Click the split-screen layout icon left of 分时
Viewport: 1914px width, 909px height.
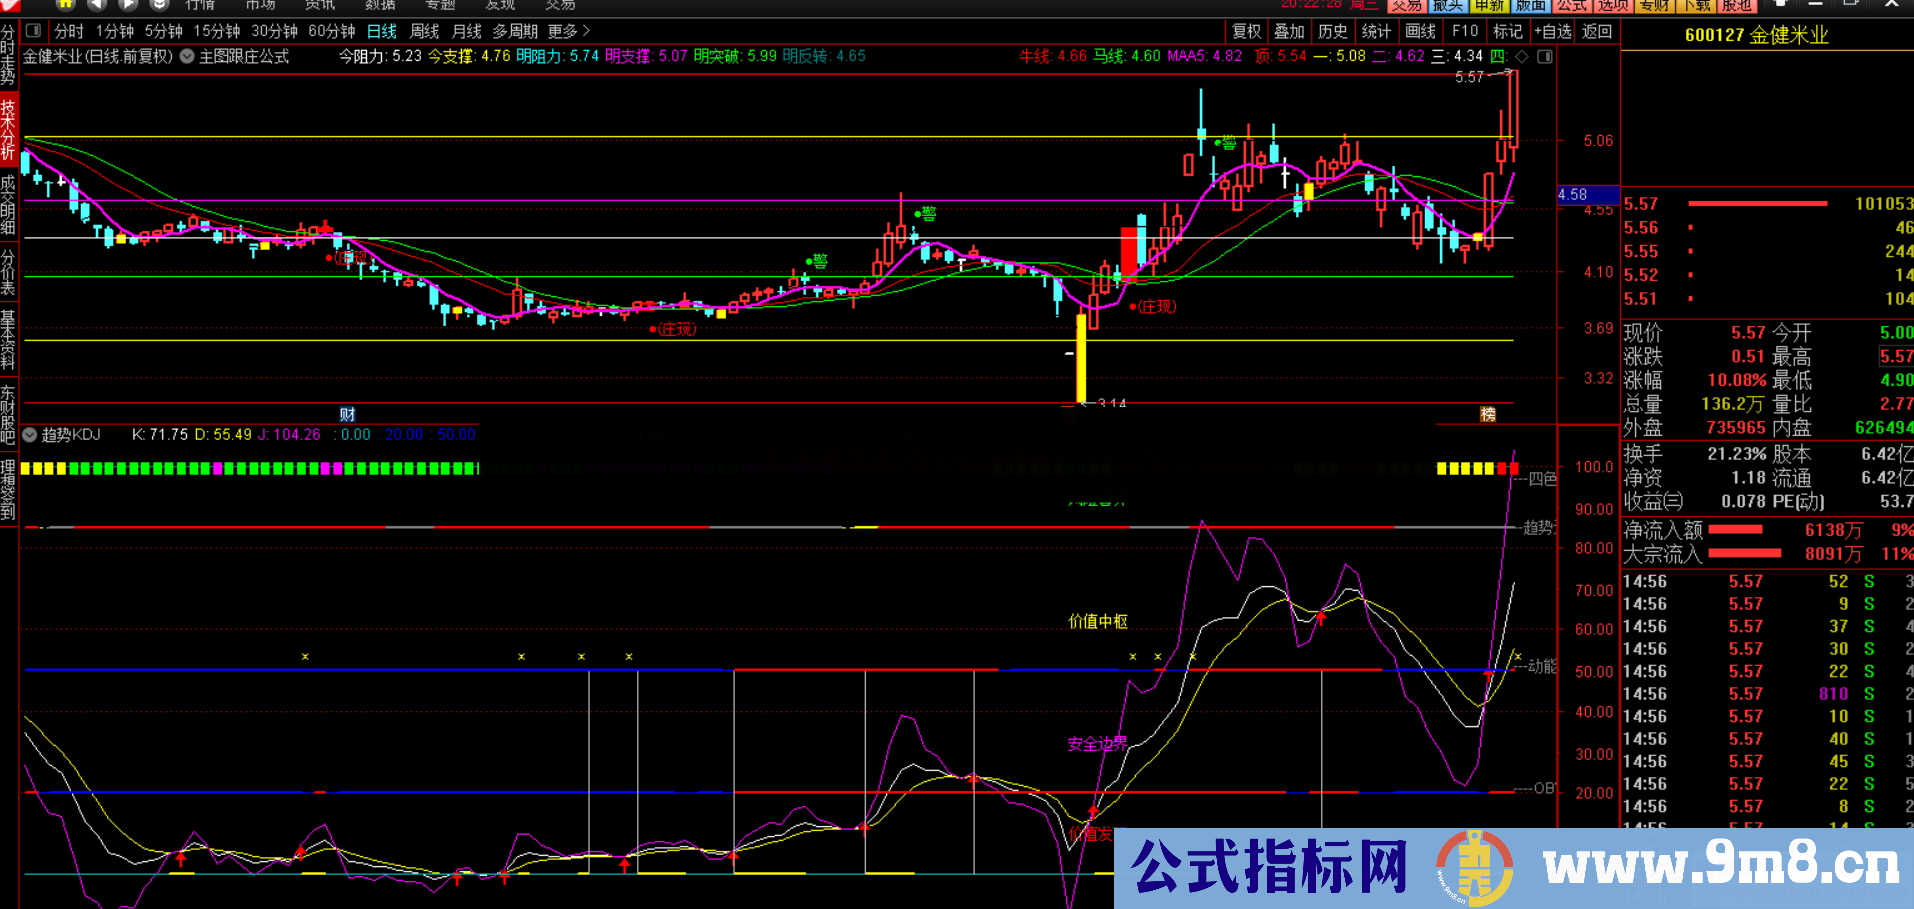(34, 31)
